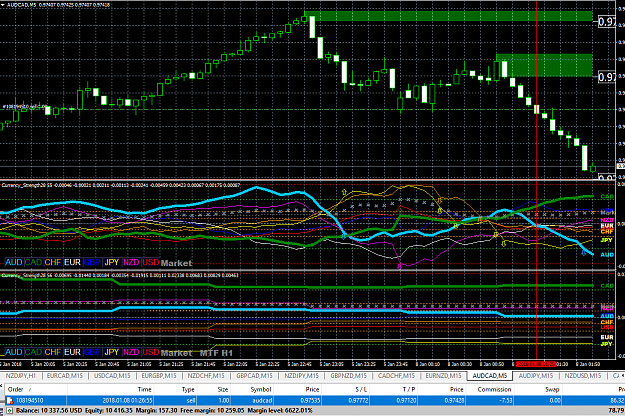
Task: Click the current price 0.97428 cell
Action: pyautogui.click(x=454, y=400)
